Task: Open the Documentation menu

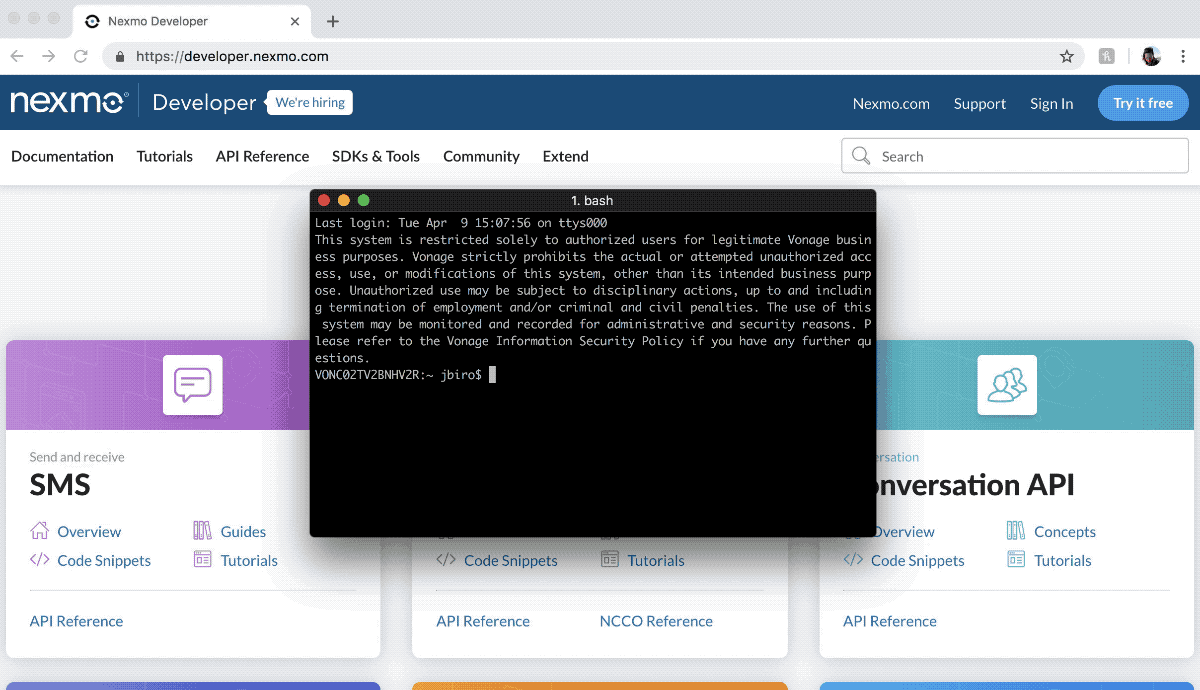Action: point(62,156)
